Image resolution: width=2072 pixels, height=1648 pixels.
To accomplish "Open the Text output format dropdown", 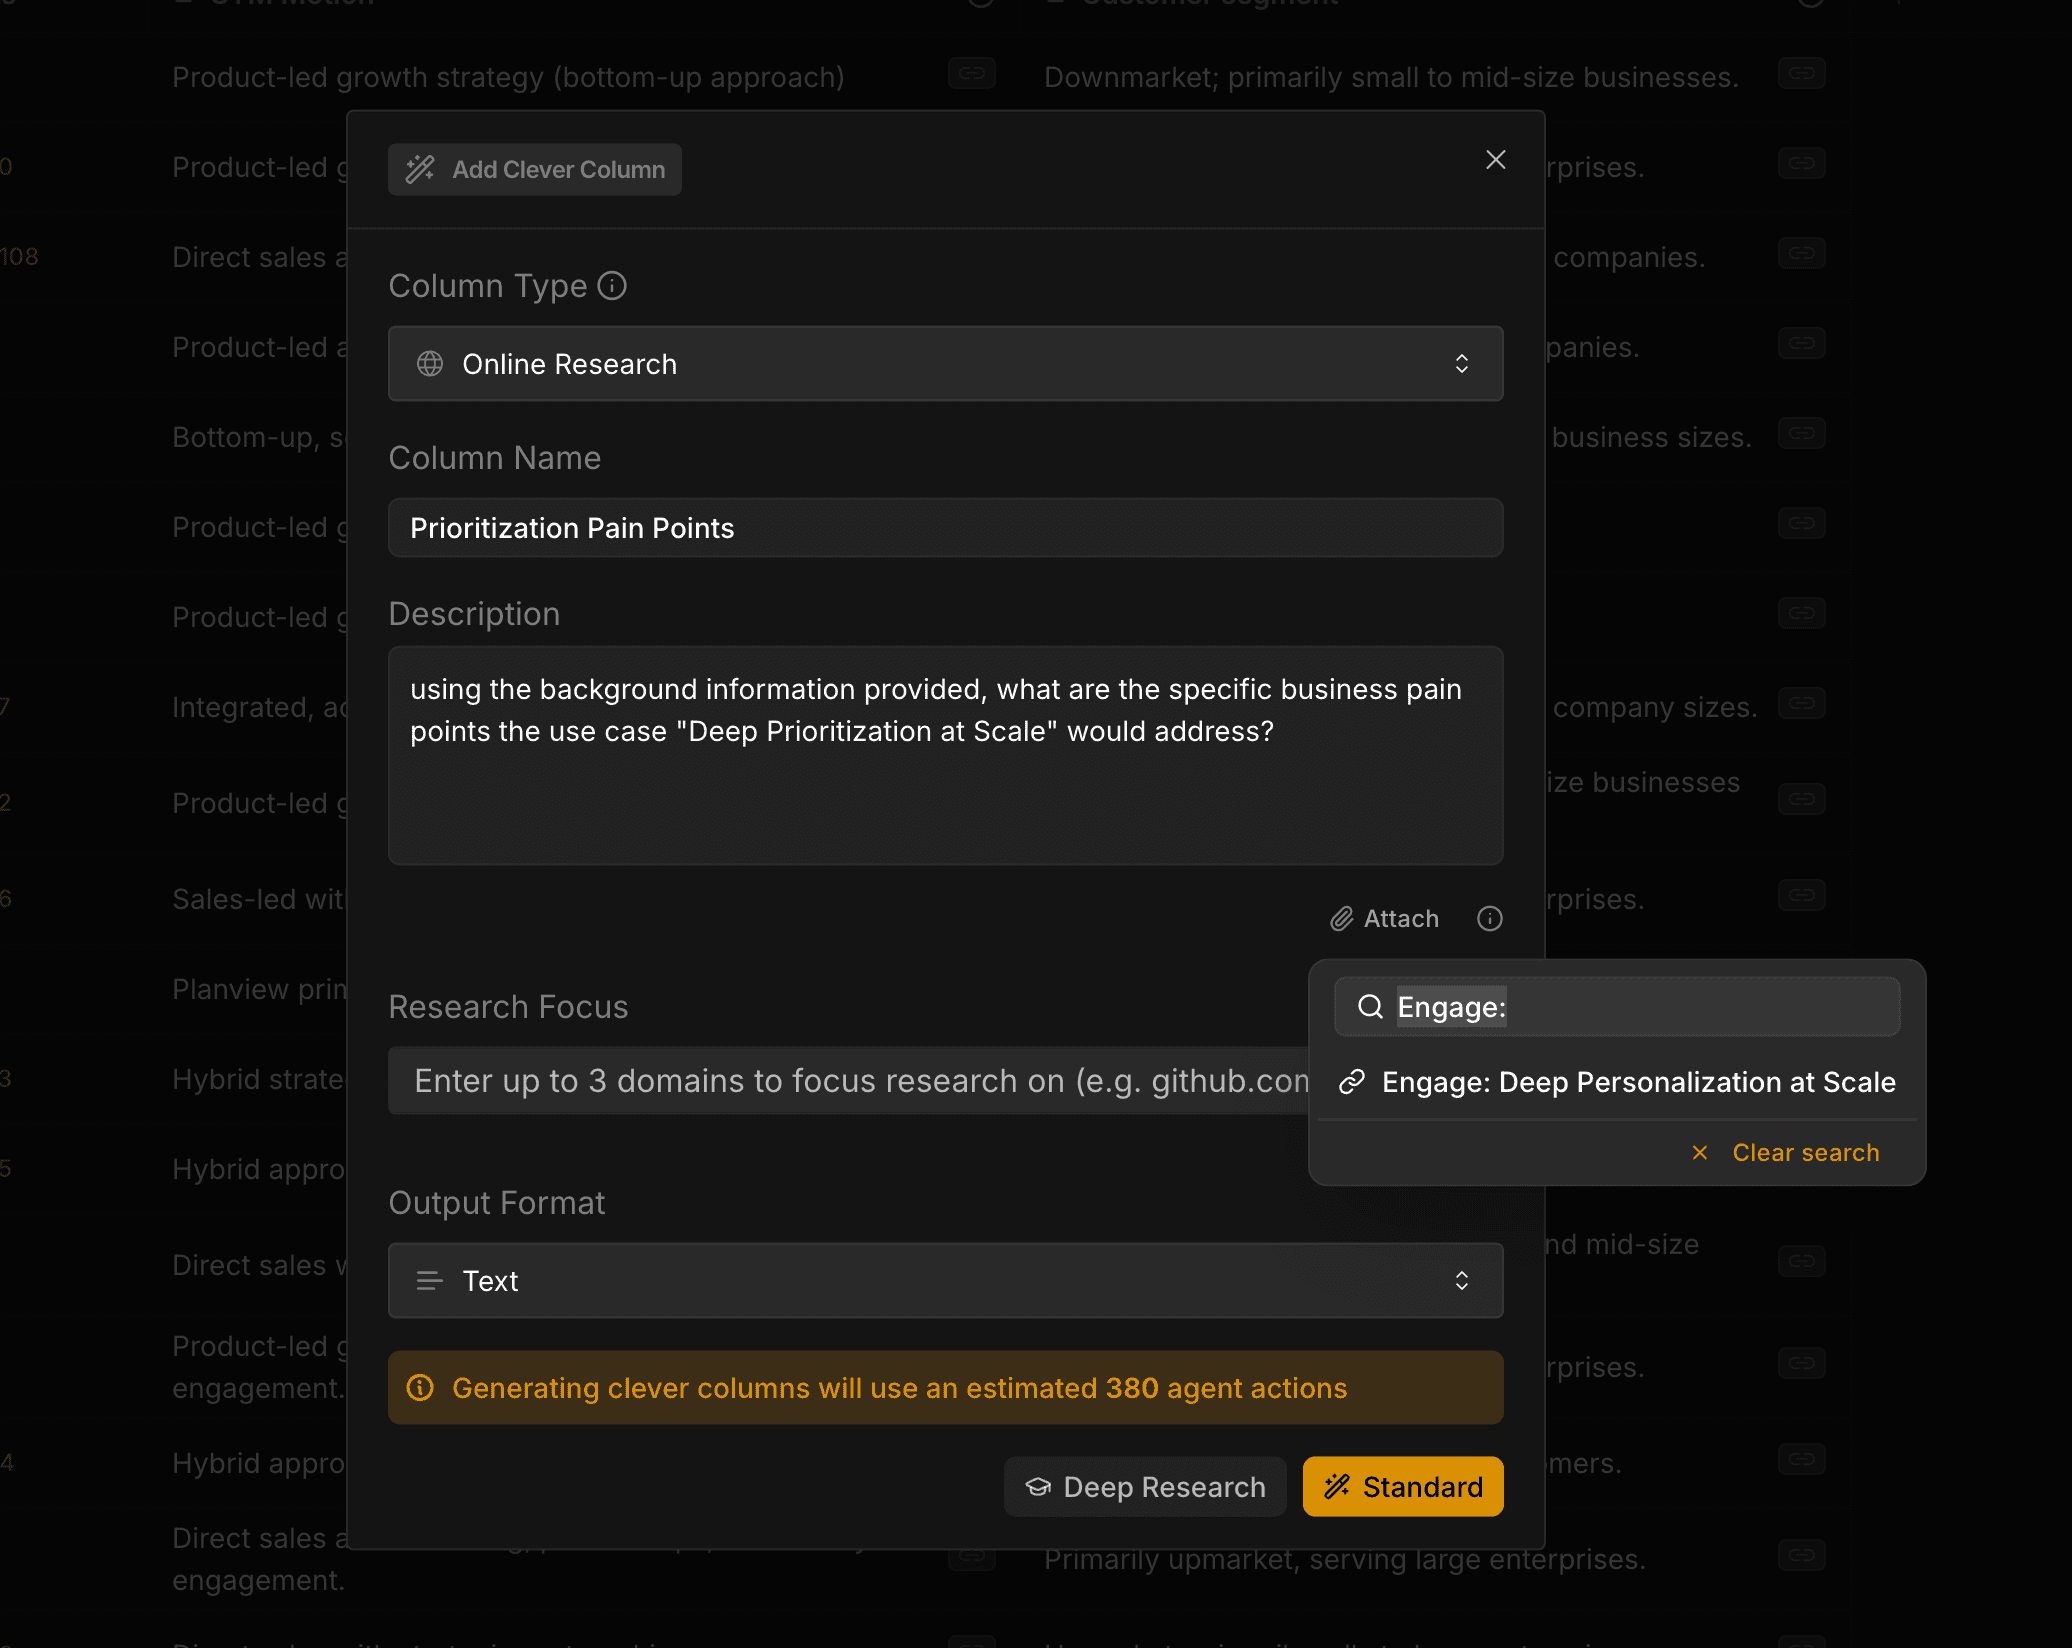I will [x=944, y=1280].
